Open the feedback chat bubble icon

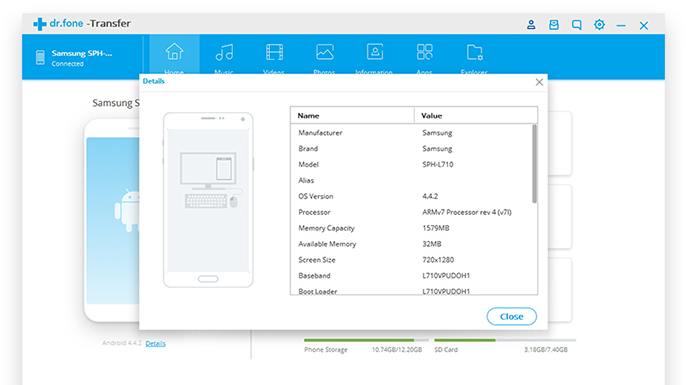(577, 25)
